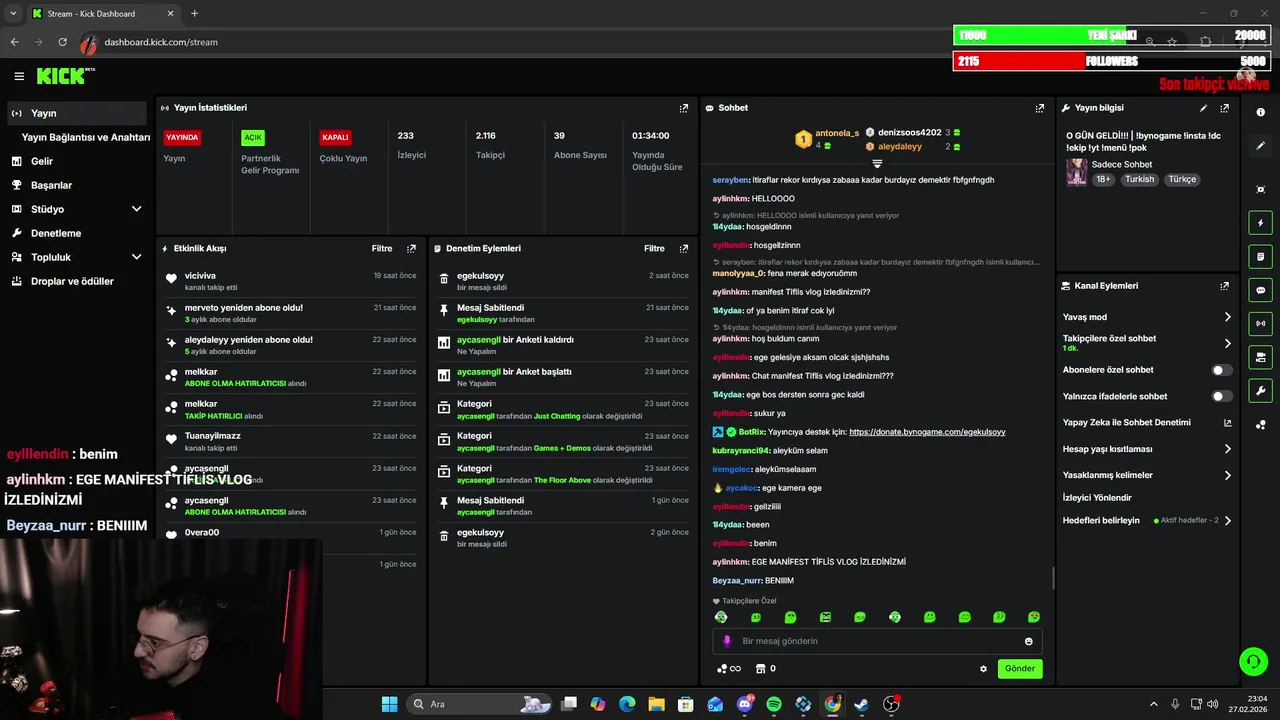This screenshot has width=1280, height=720.
Task: Open the green headset support bubble
Action: pos(1253,661)
